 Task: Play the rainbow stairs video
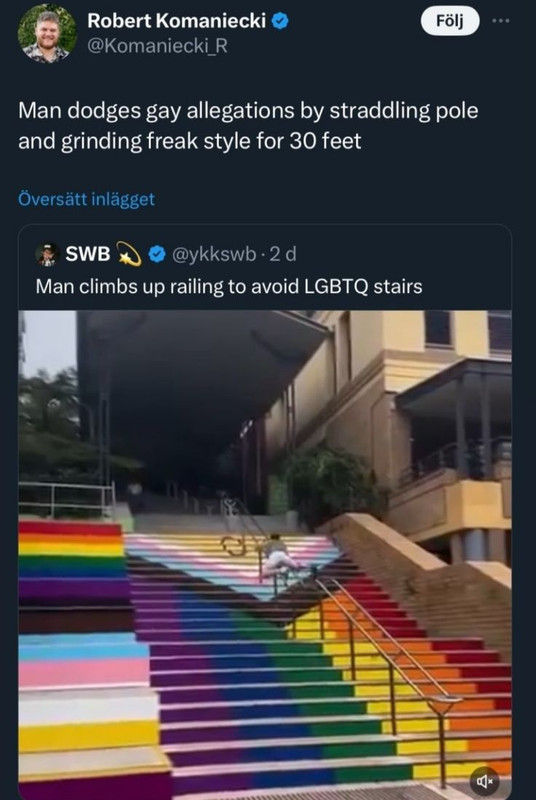click(265, 555)
